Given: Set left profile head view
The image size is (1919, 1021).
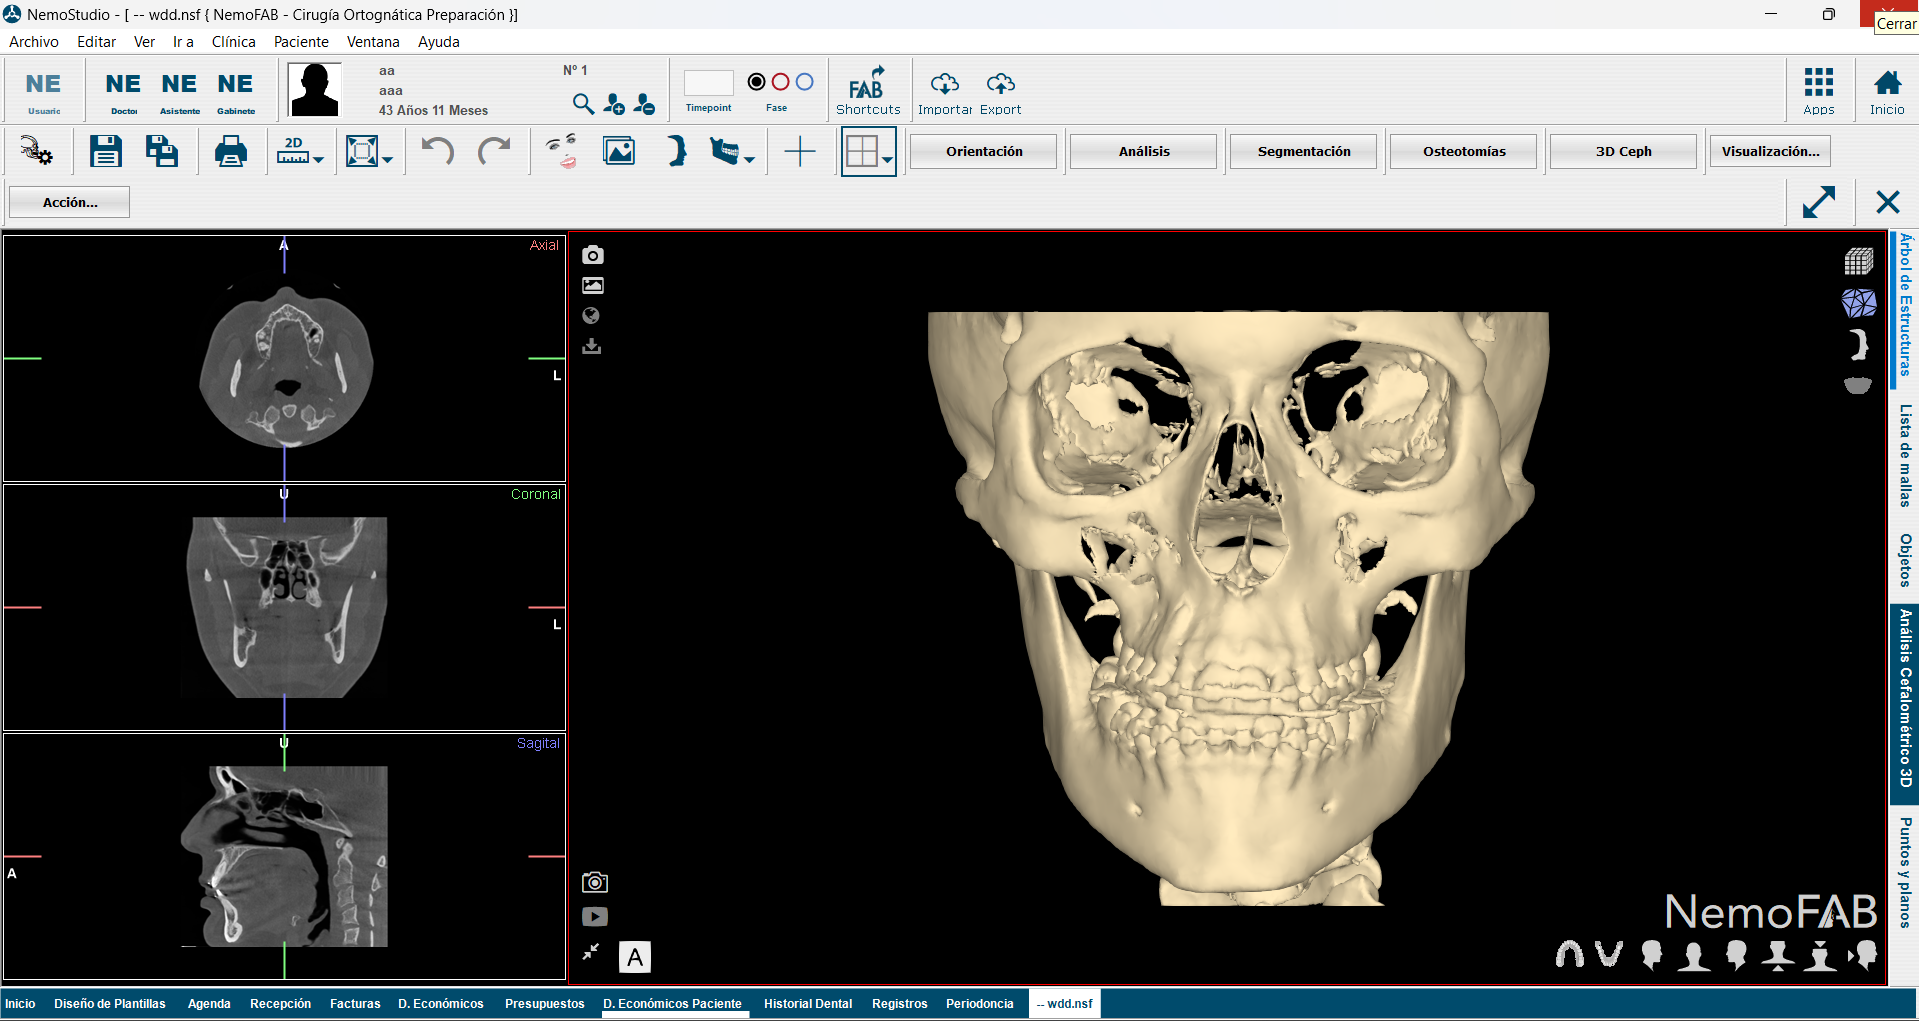Looking at the screenshot, I should tap(1736, 955).
